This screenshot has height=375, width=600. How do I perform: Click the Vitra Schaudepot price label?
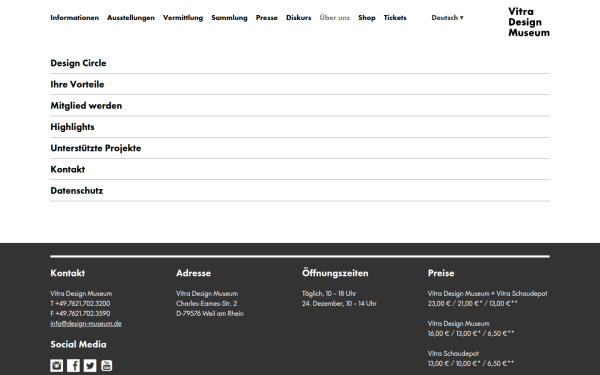(453, 353)
